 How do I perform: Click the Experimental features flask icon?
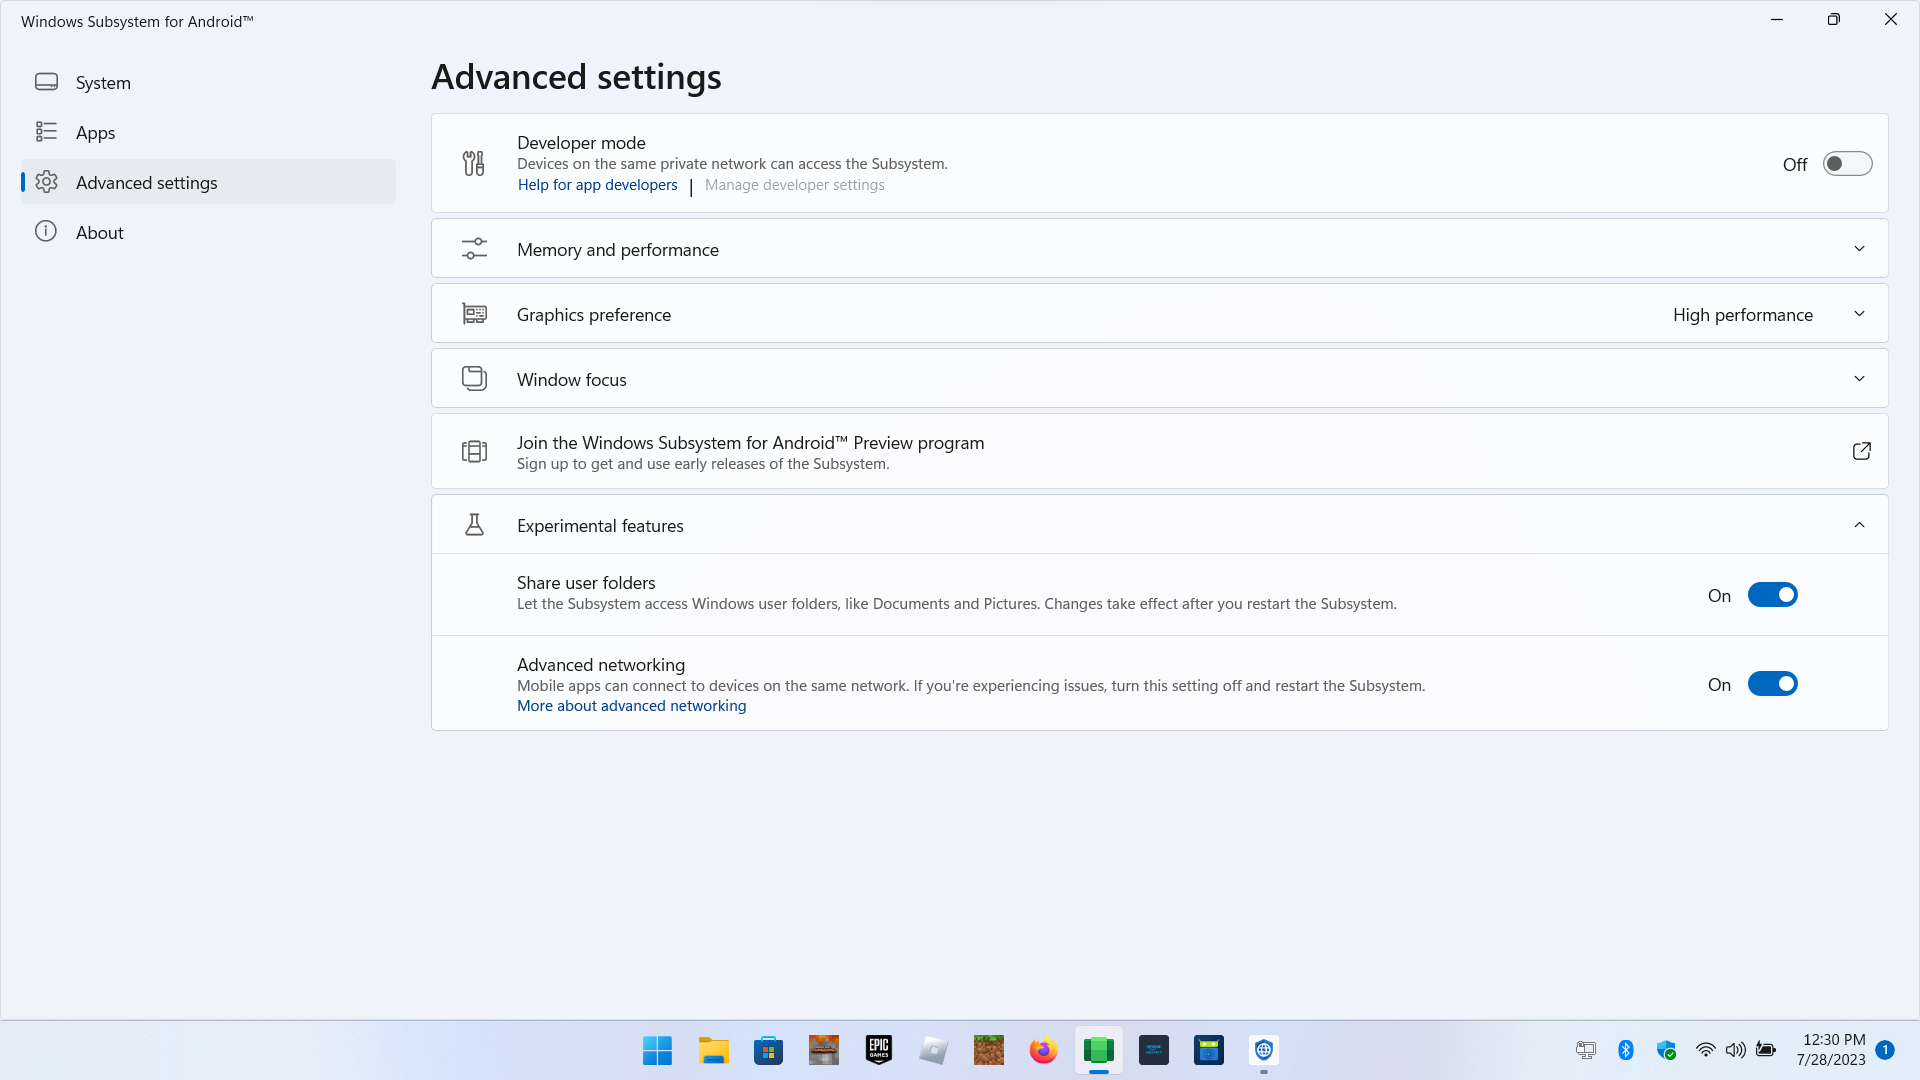pyautogui.click(x=474, y=525)
